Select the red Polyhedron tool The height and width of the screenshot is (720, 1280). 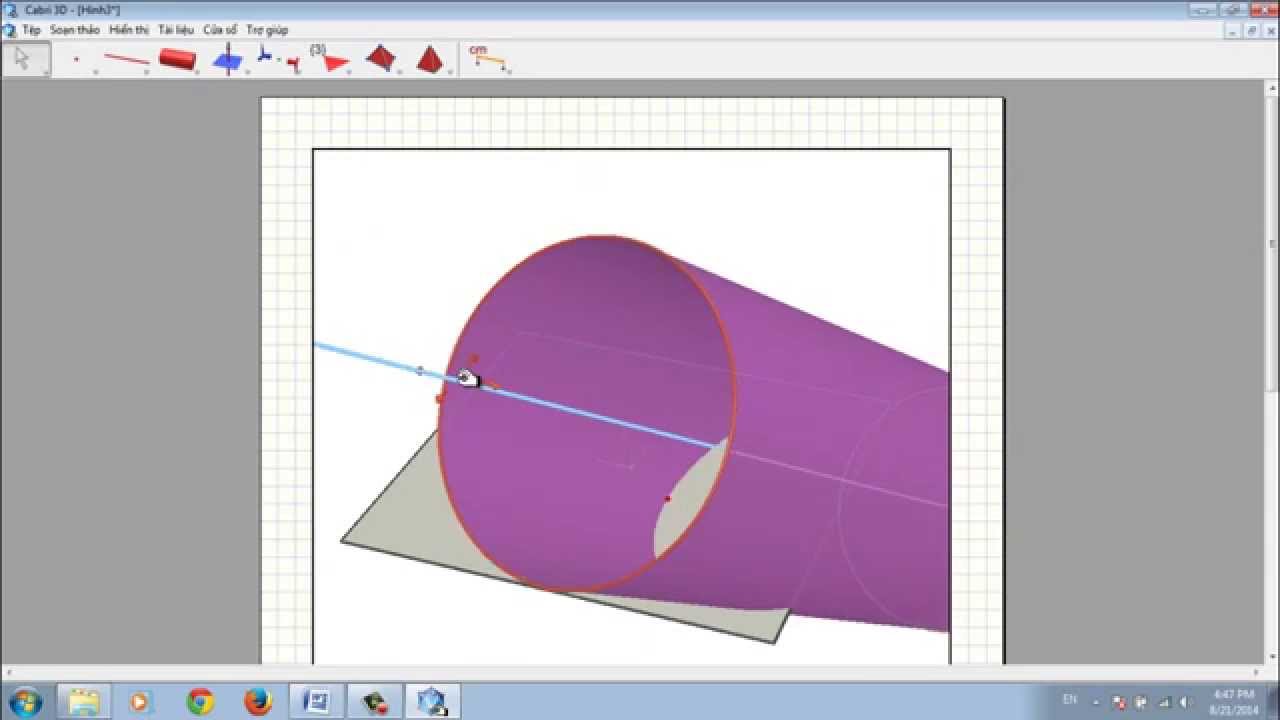tap(380, 58)
